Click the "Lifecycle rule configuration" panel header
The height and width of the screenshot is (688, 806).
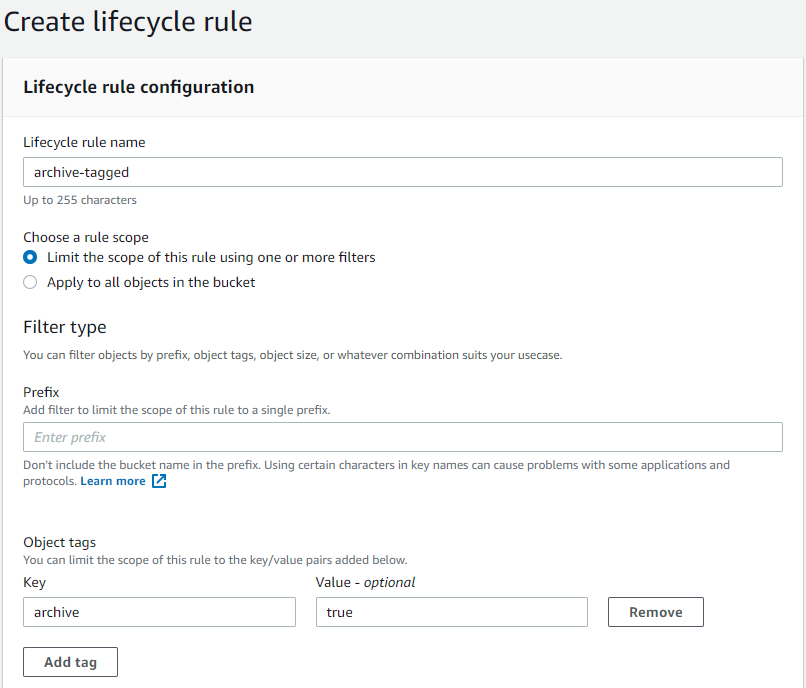point(138,87)
